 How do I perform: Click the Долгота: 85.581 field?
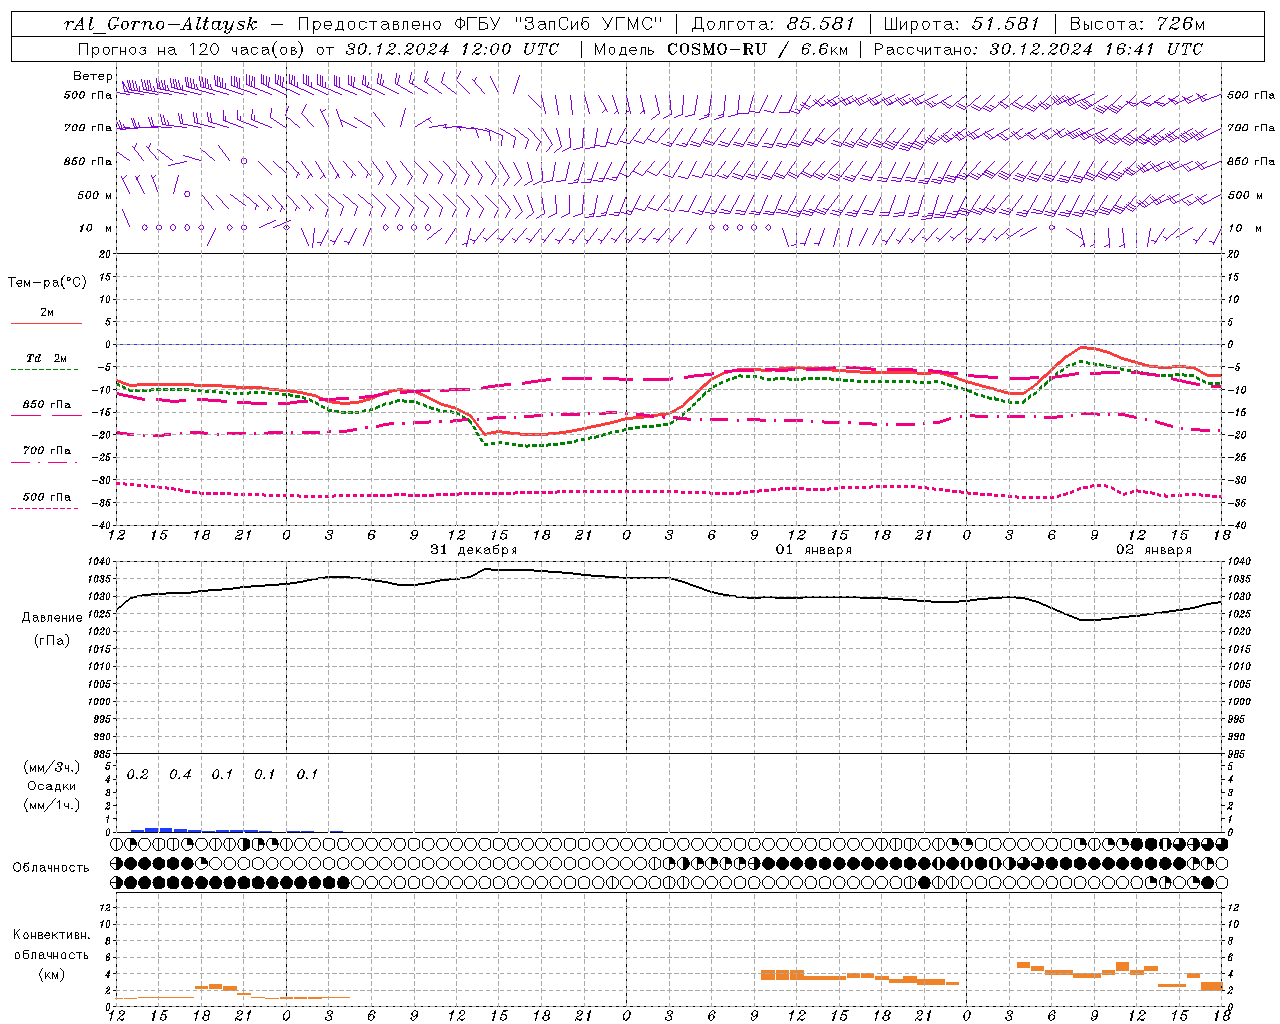774,24
